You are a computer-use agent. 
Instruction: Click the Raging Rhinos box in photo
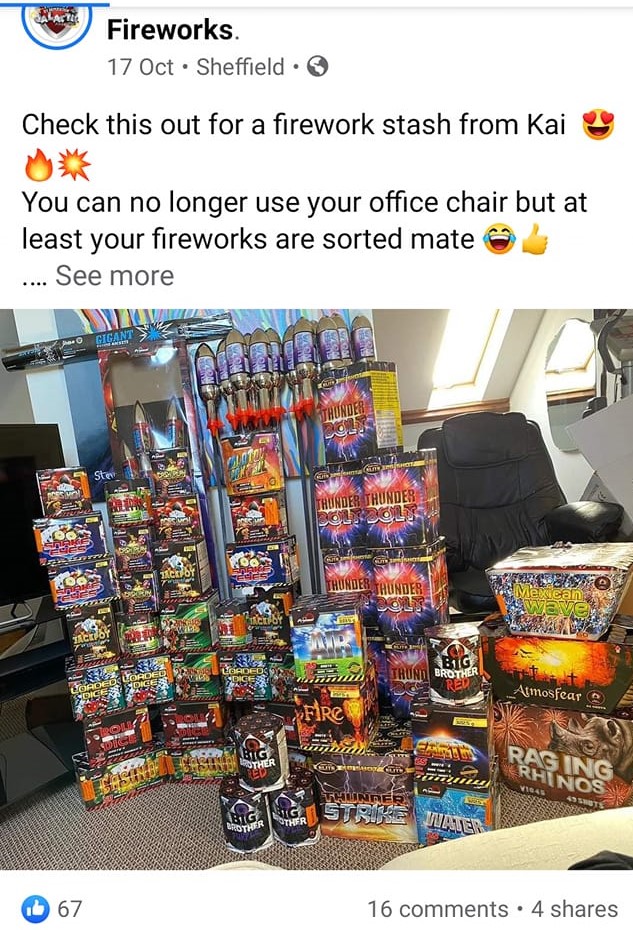click(564, 751)
